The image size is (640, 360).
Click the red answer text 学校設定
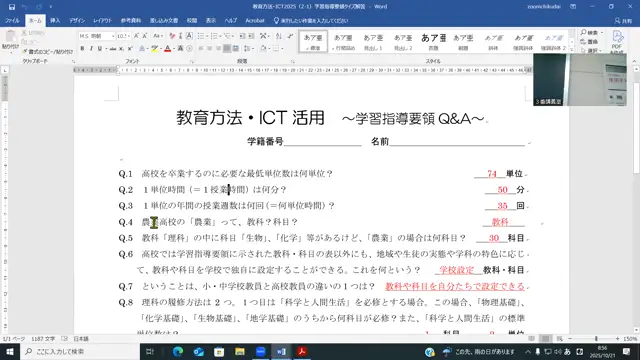pos(457,270)
